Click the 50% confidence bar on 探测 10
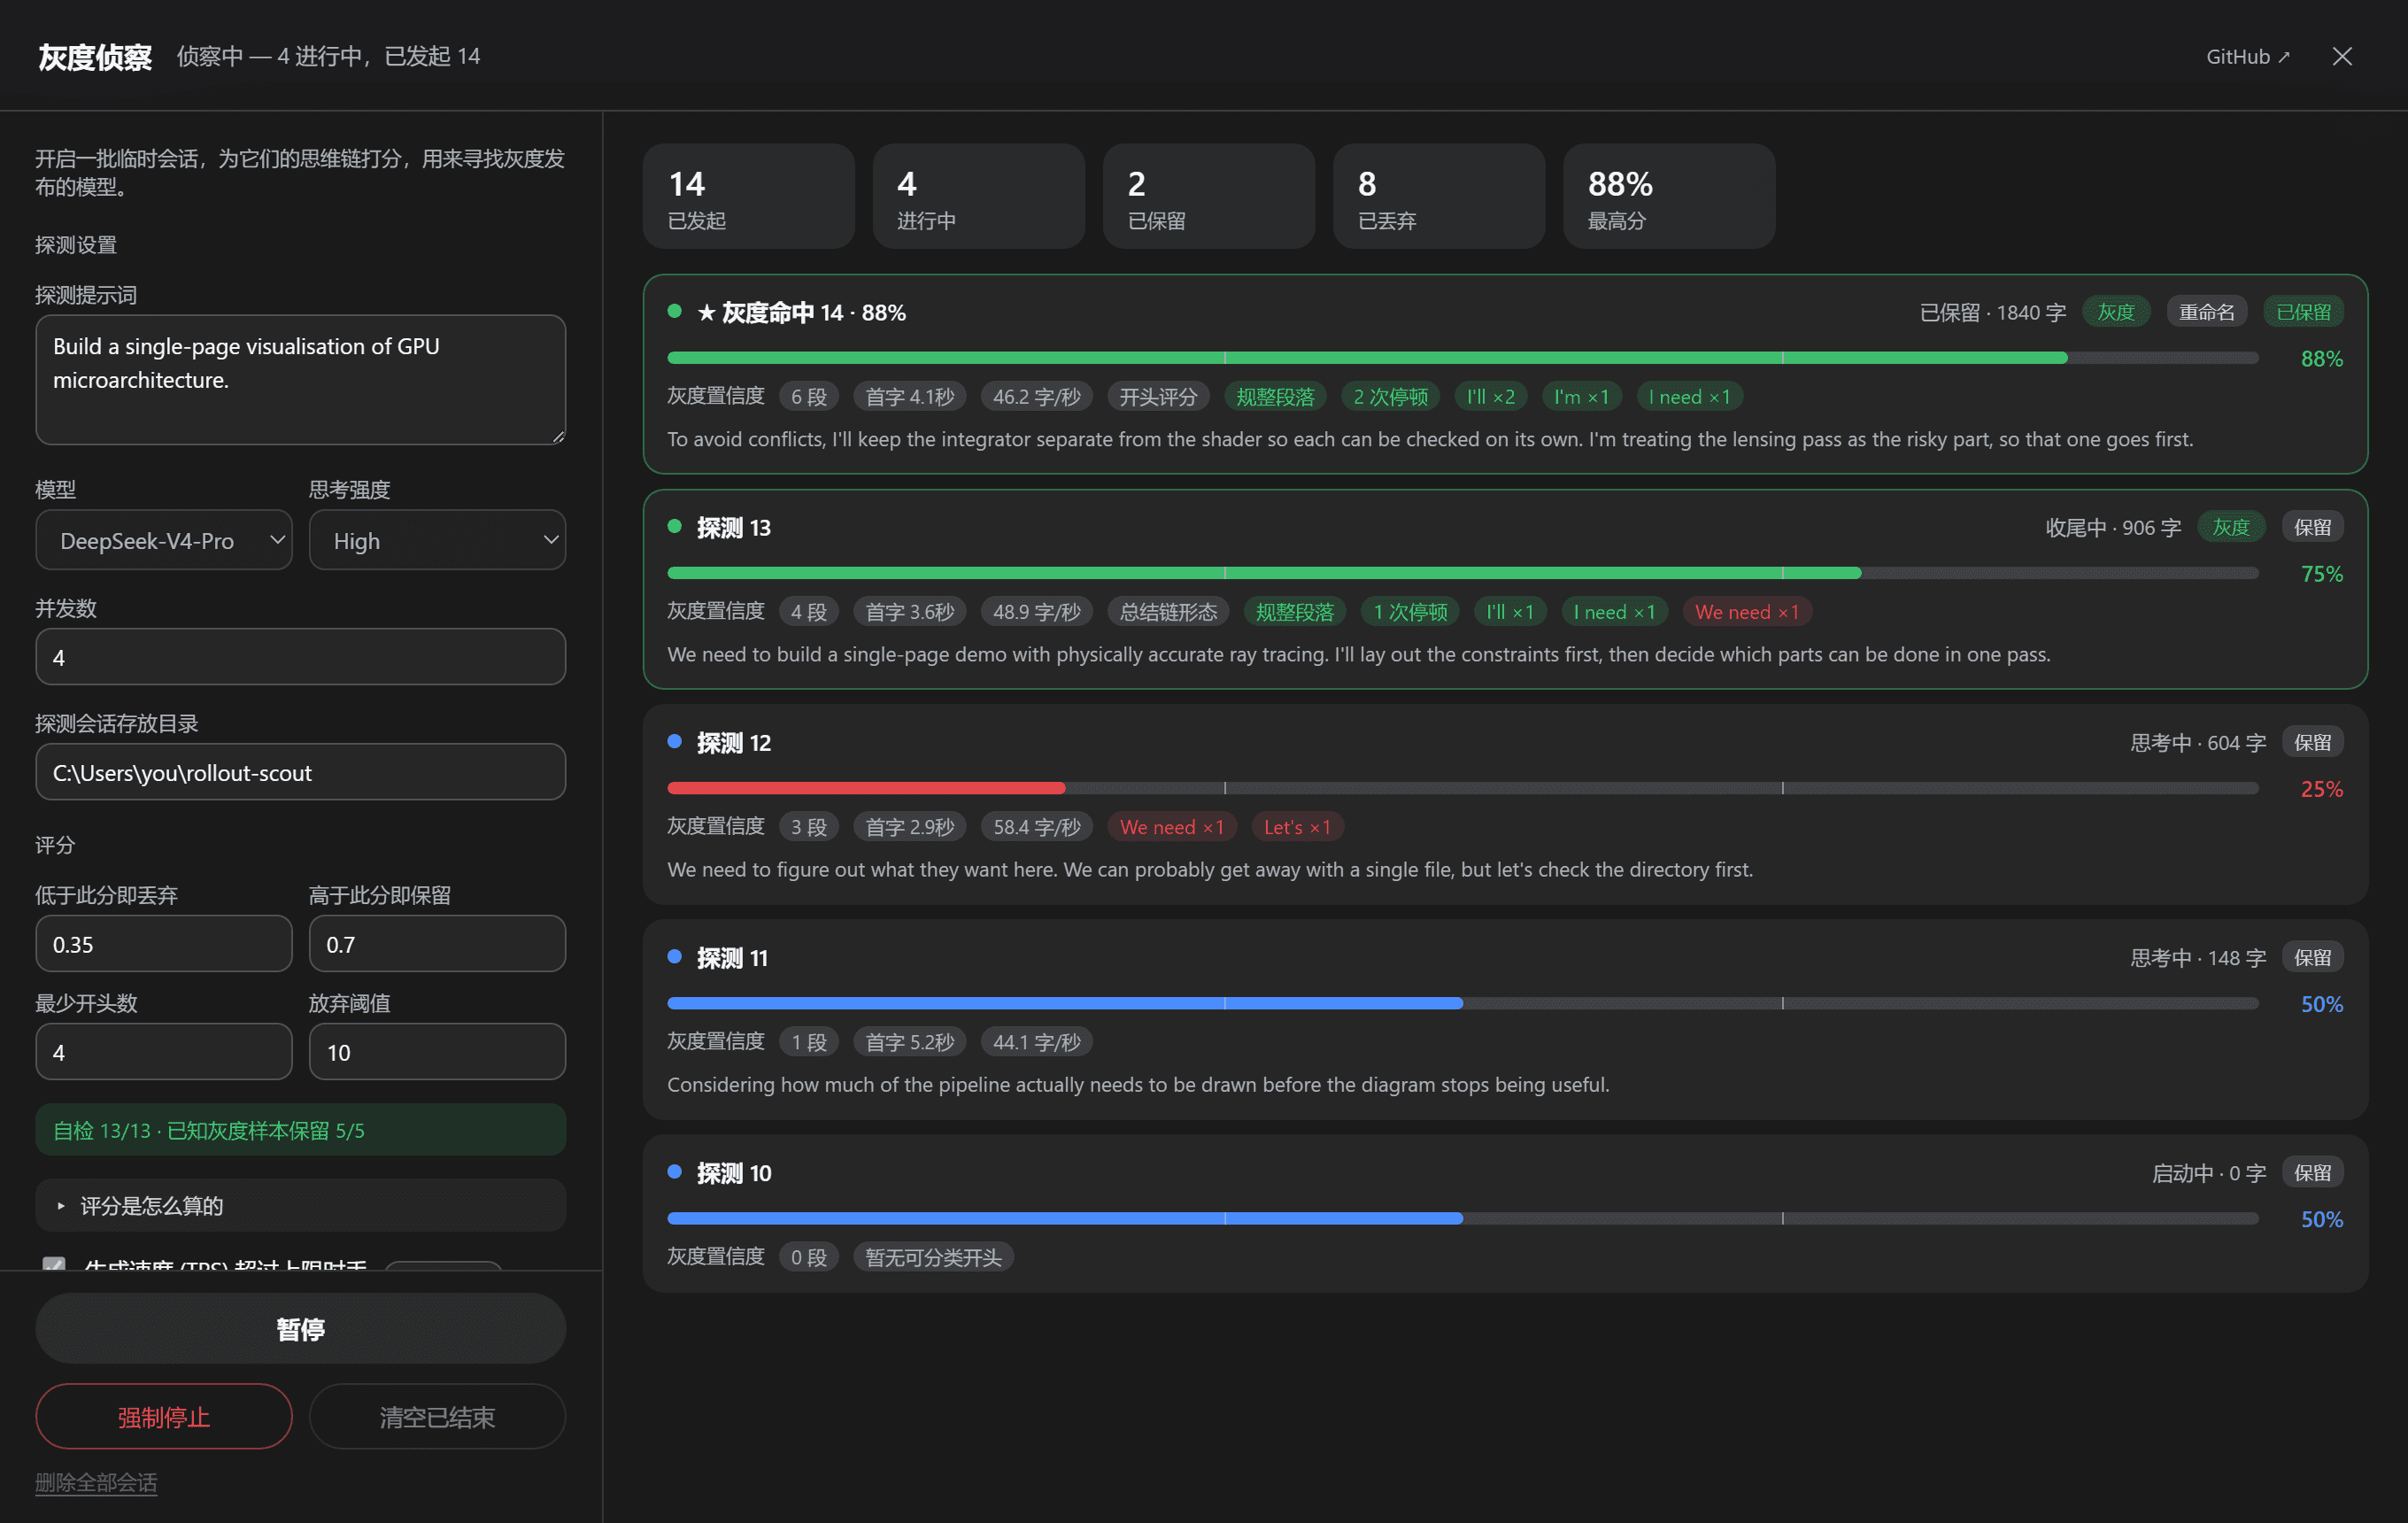2408x1523 pixels. click(x=1462, y=1218)
